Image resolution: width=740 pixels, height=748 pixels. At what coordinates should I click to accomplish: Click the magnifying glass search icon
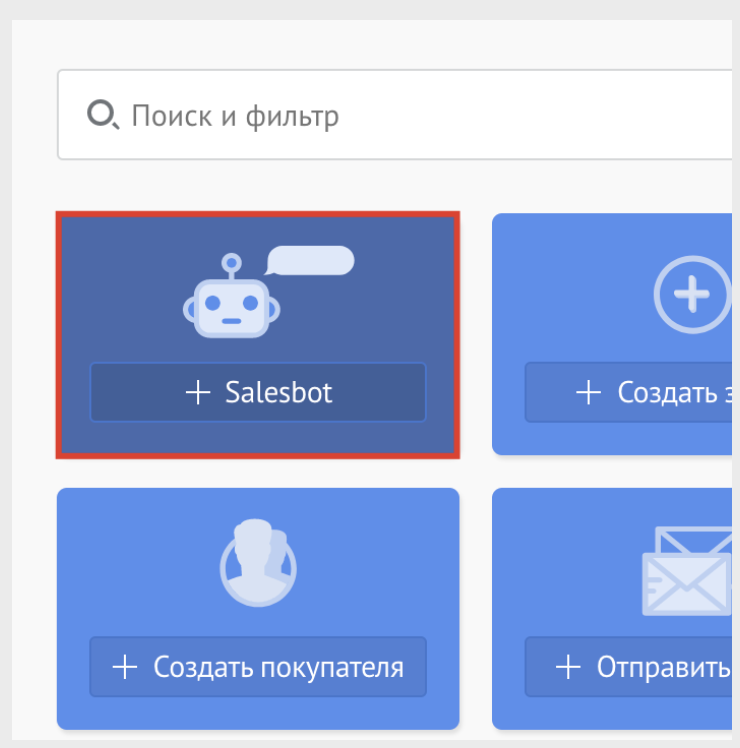click(103, 114)
